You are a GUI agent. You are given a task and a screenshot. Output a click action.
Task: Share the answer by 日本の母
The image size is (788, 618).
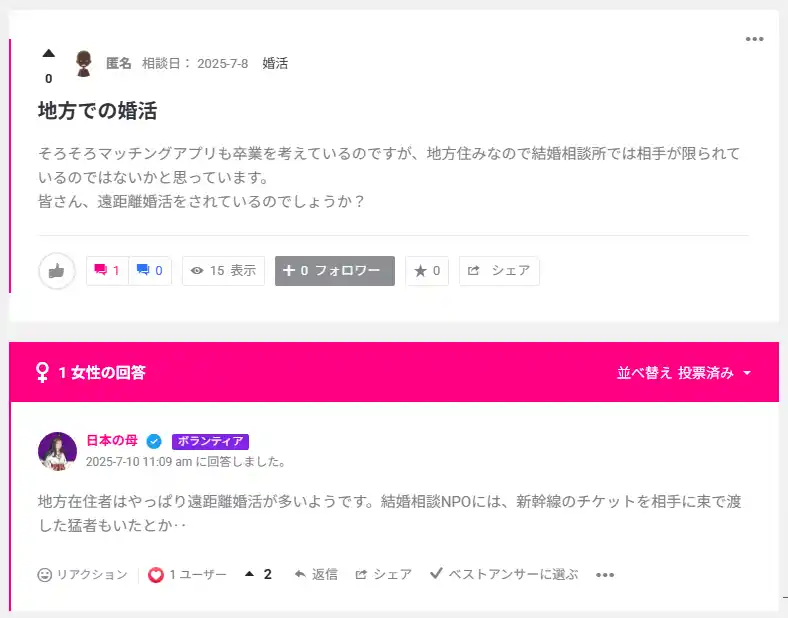coord(384,575)
